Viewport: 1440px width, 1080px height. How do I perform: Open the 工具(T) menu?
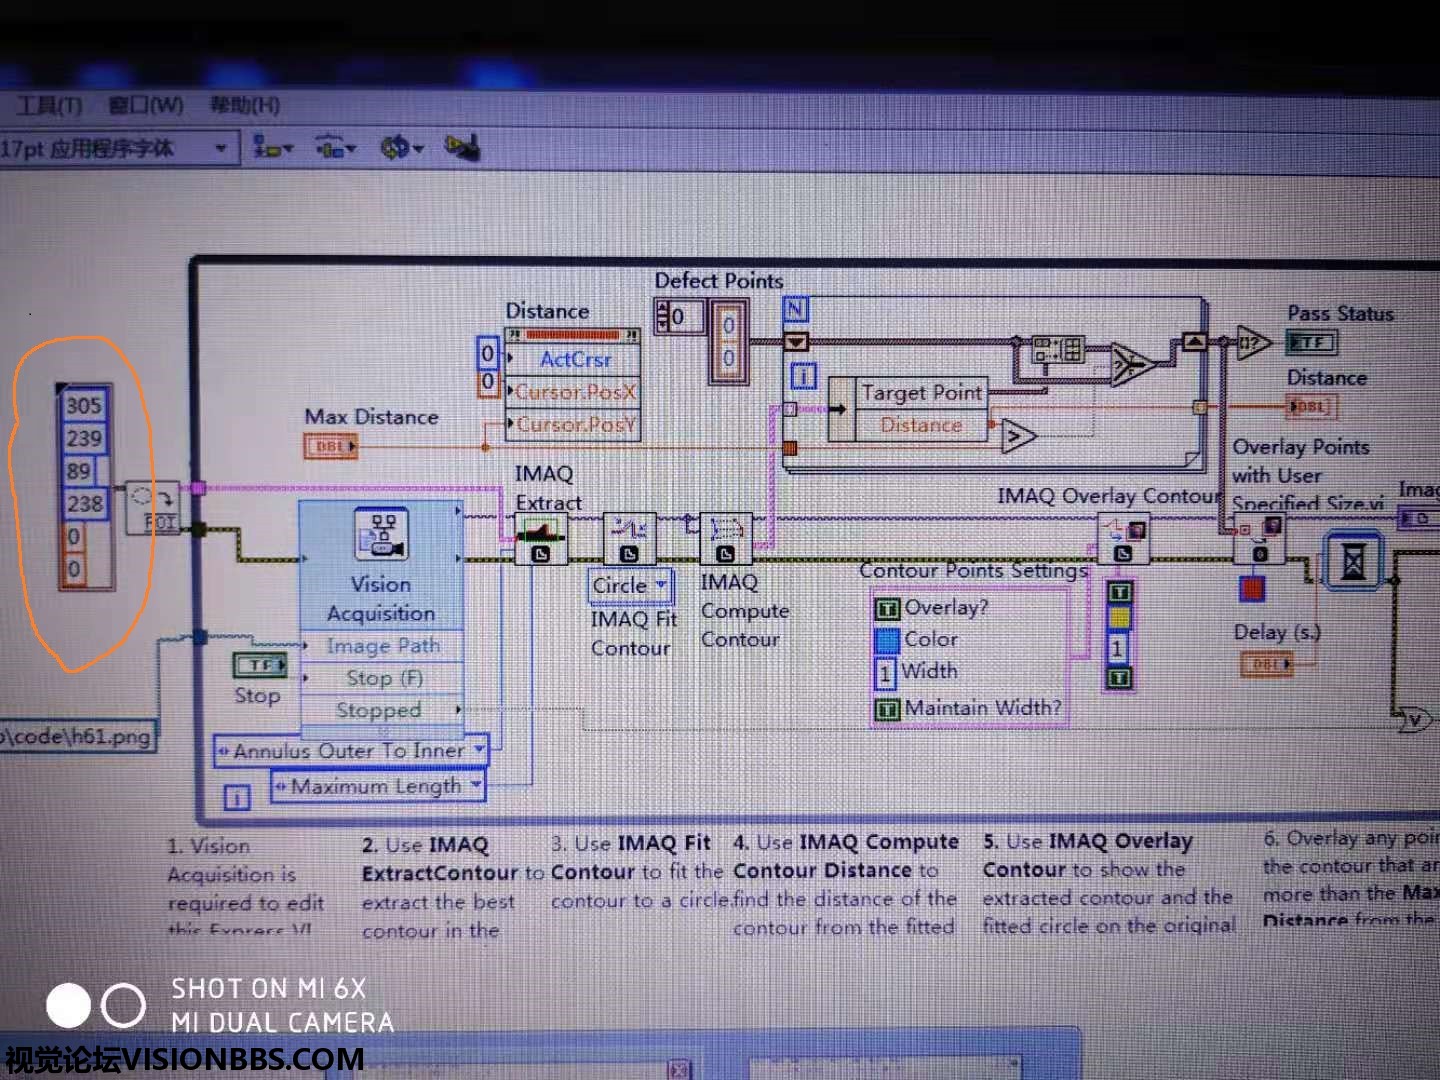tap(48, 105)
